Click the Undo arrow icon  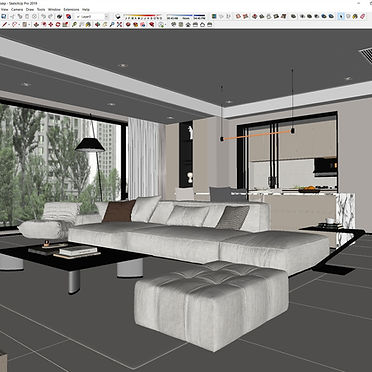coord(43,16)
